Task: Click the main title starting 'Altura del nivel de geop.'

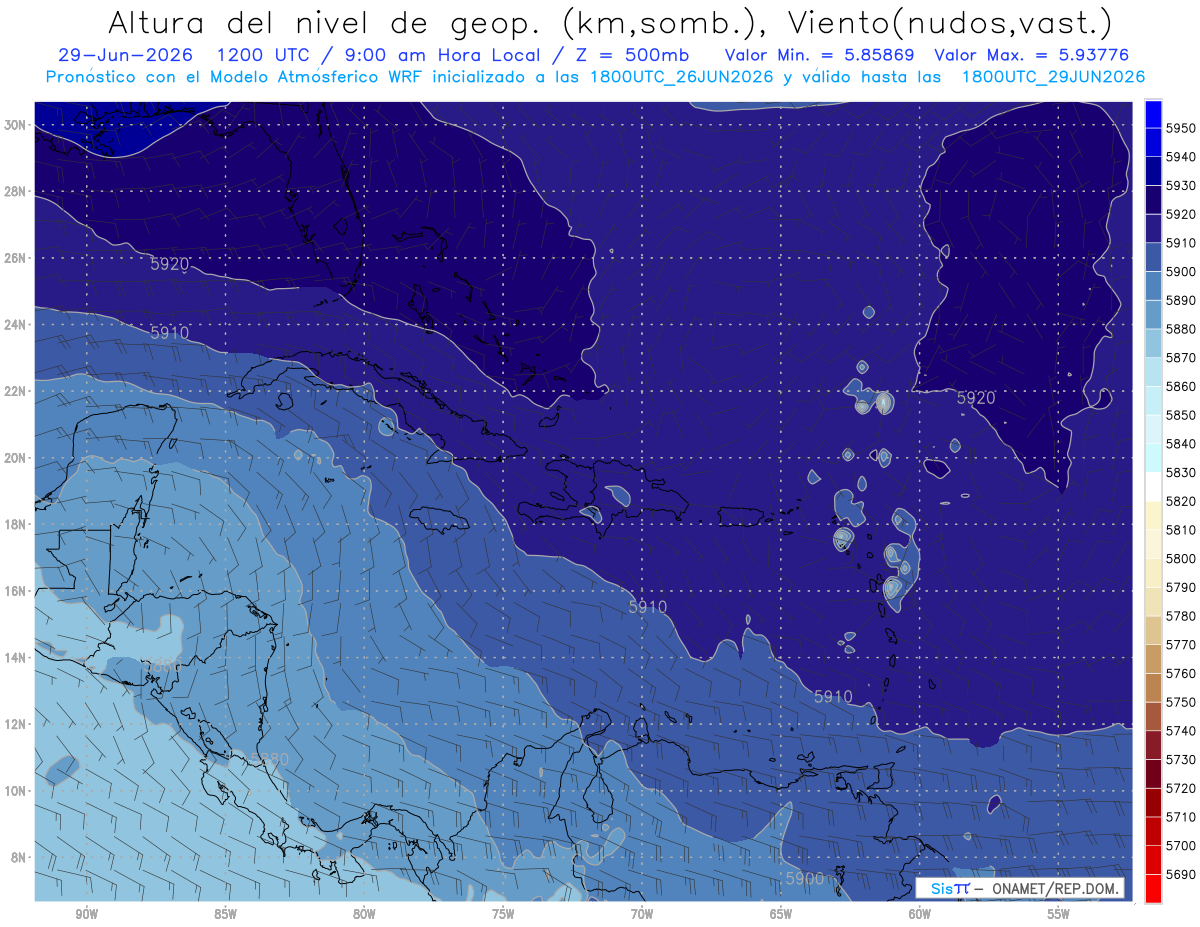Action: (x=609, y=22)
